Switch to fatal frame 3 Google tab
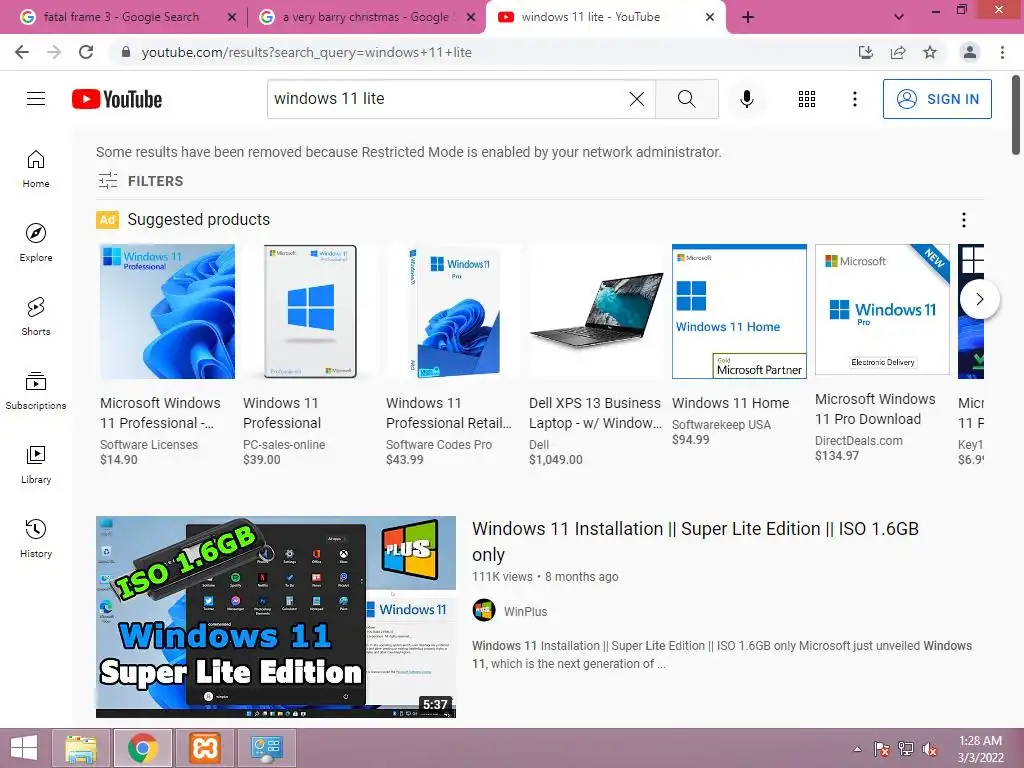The image size is (1024, 768). (x=121, y=17)
